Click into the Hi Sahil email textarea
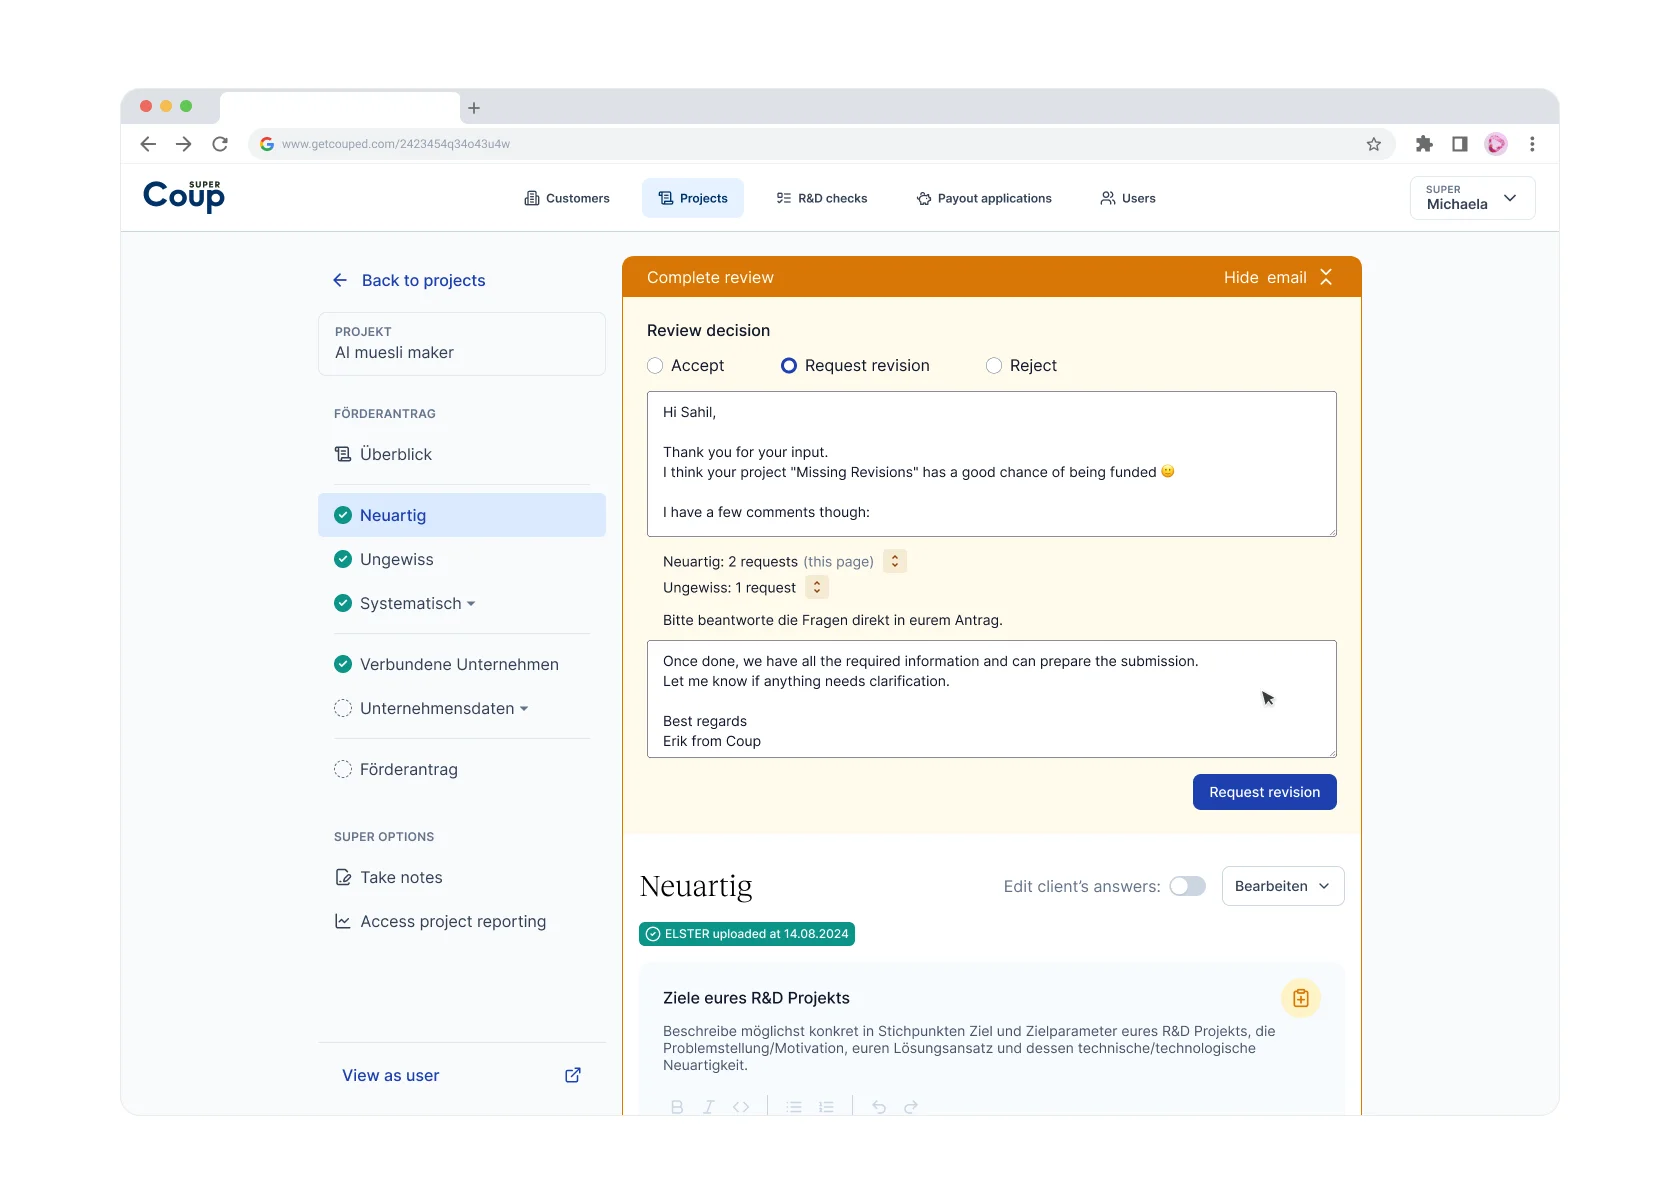The image size is (1680, 1204). click(992, 464)
